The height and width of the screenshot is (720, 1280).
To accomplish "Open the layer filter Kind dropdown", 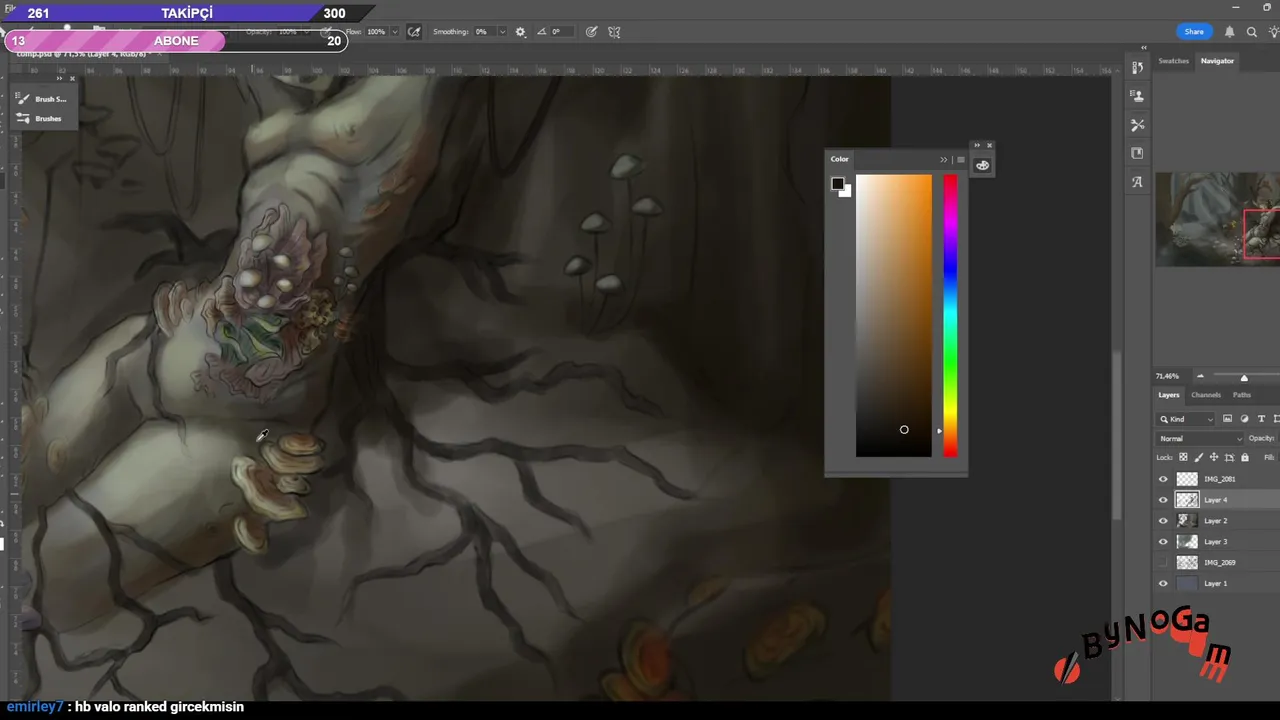I will coord(1186,419).
